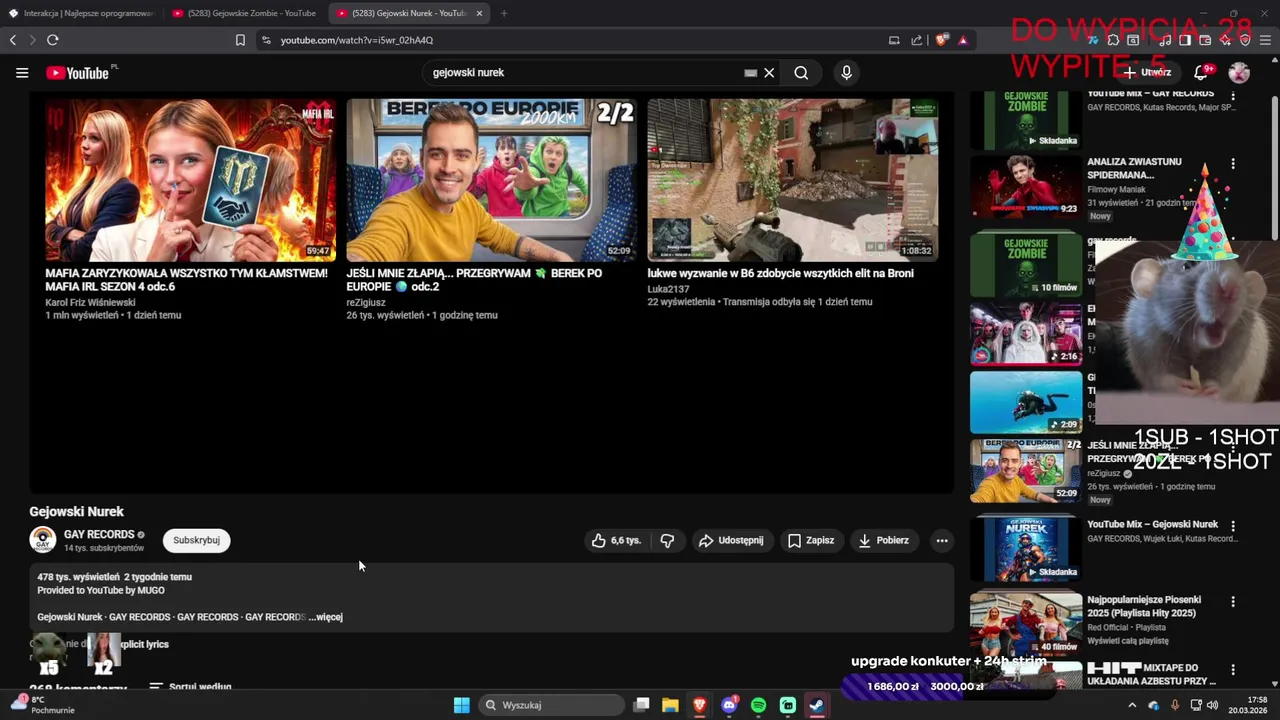Reload the page in the browser
1280x720 pixels.
52,40
